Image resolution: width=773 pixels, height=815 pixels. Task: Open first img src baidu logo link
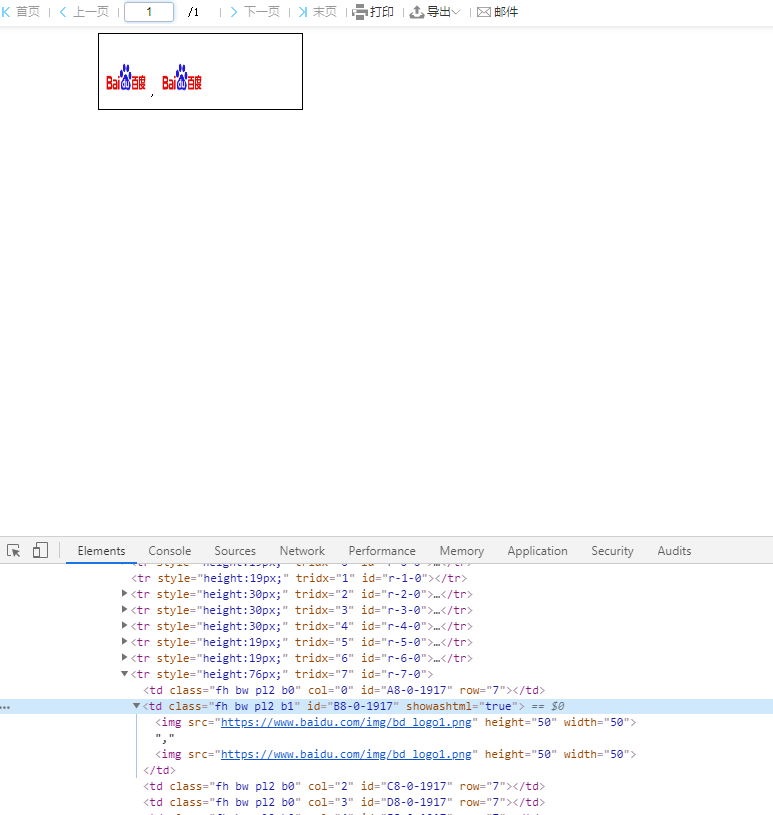pyautogui.click(x=346, y=722)
